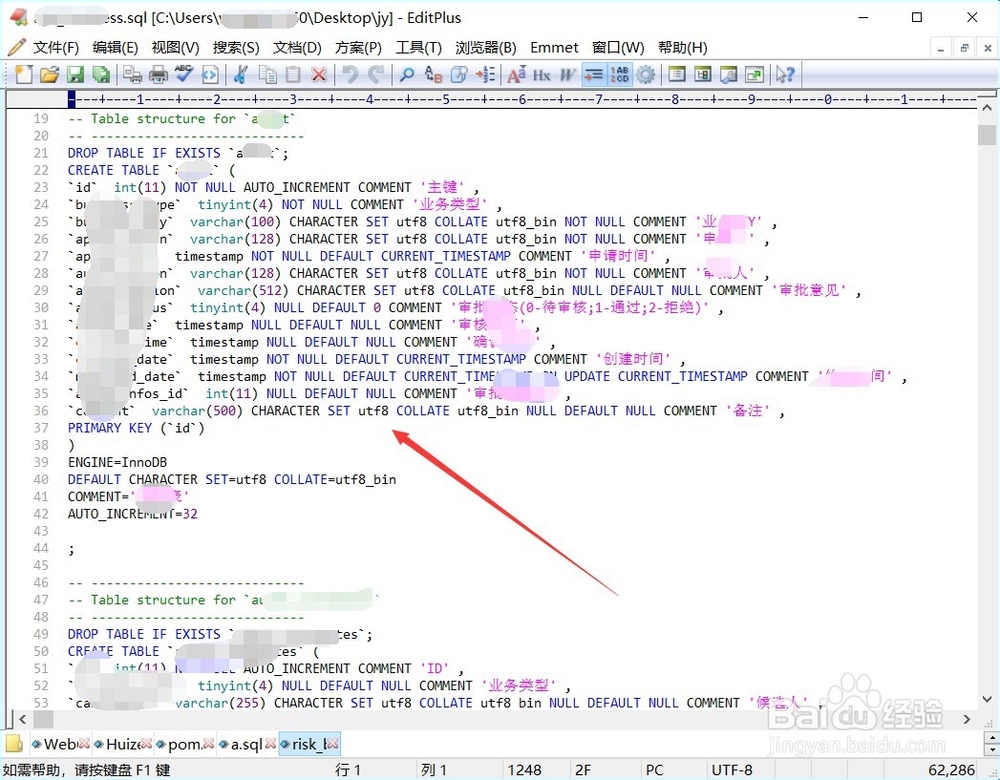The width and height of the screenshot is (1000, 780).
Task: Open Find using magnifier icon
Action: coord(406,75)
